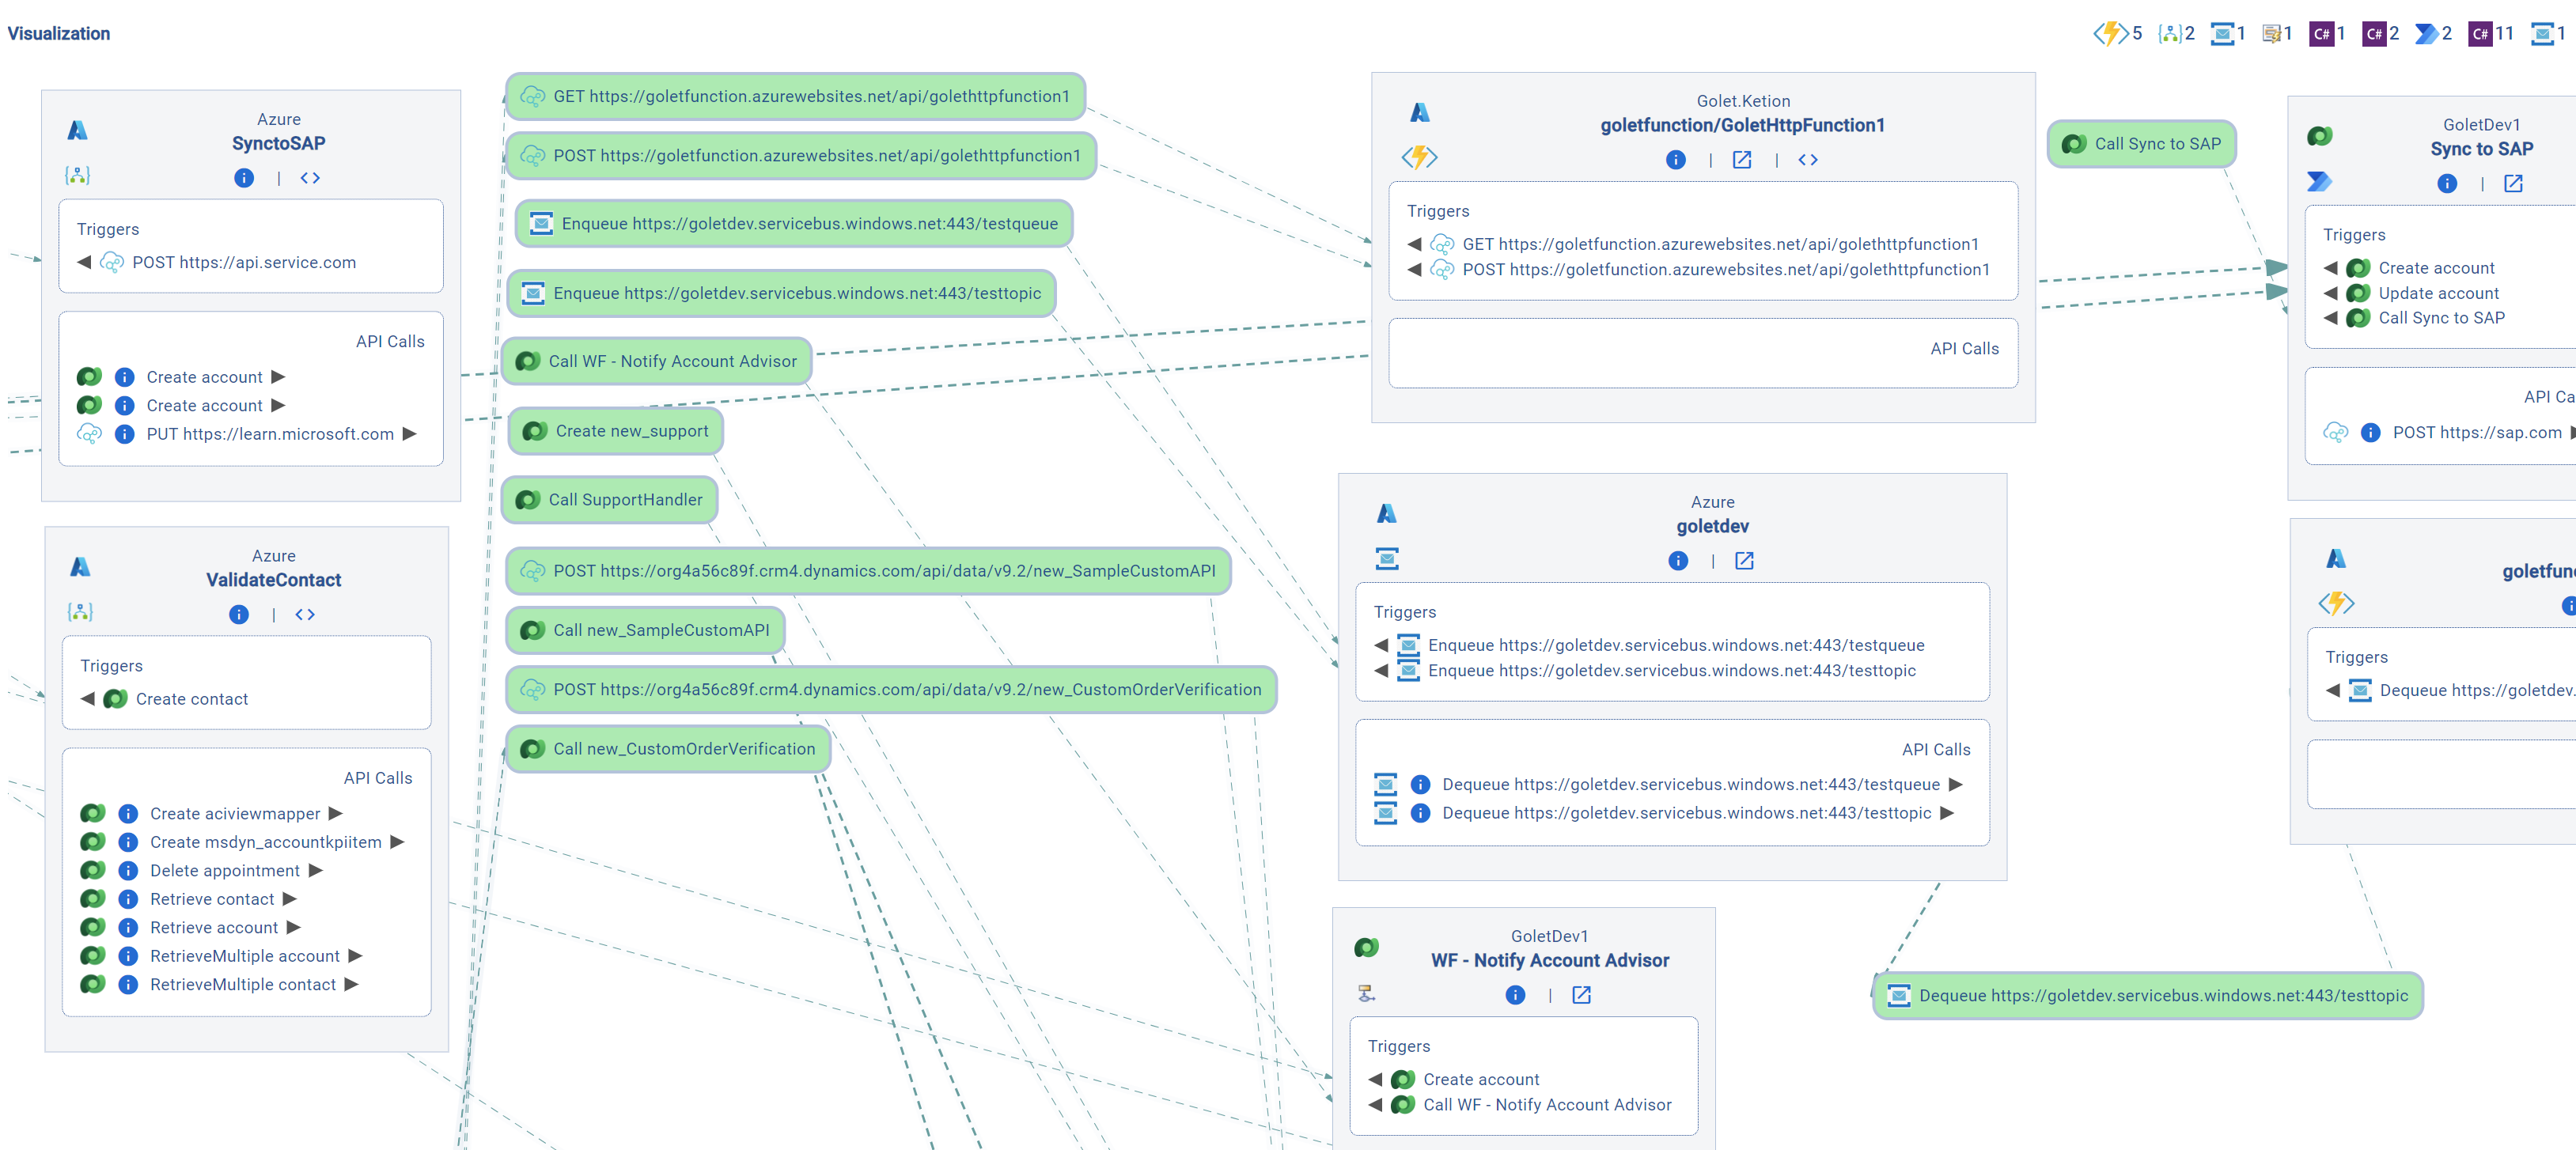2576x1150 pixels.
Task: Filter by Logic App icon showing 2
Action: click(2169, 33)
